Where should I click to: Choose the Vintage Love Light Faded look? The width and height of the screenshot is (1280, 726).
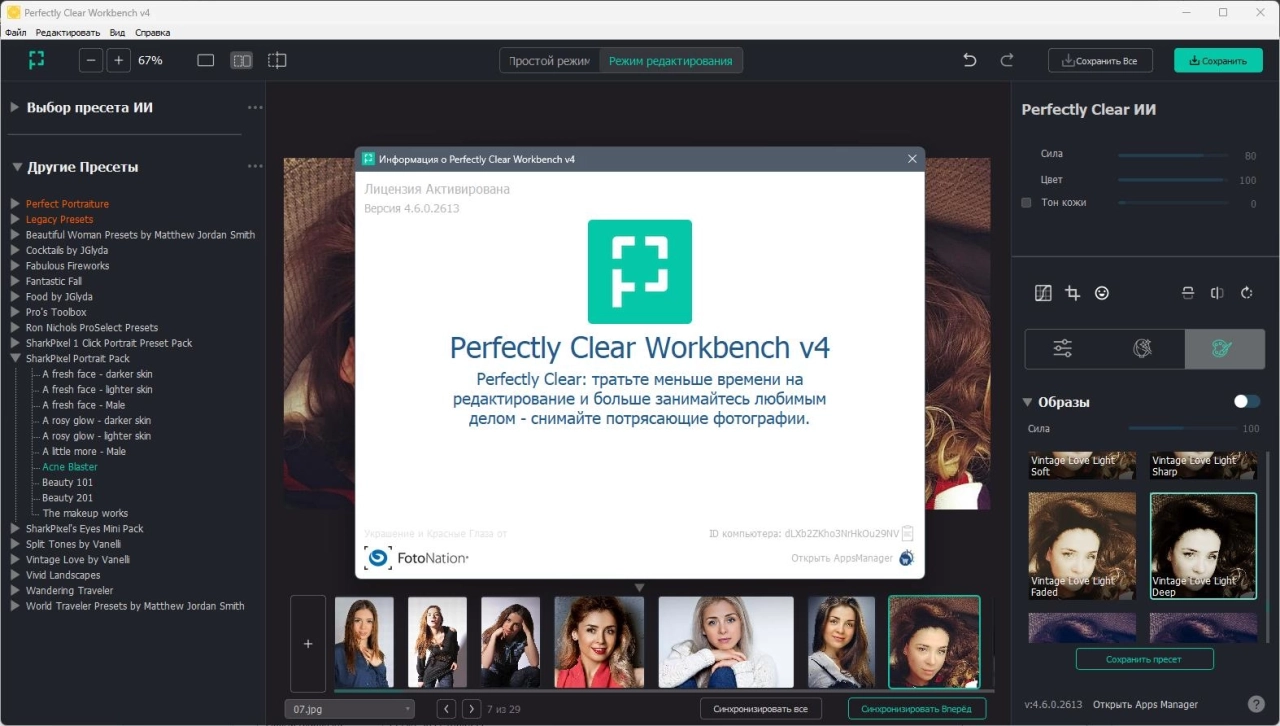[x=1082, y=545]
